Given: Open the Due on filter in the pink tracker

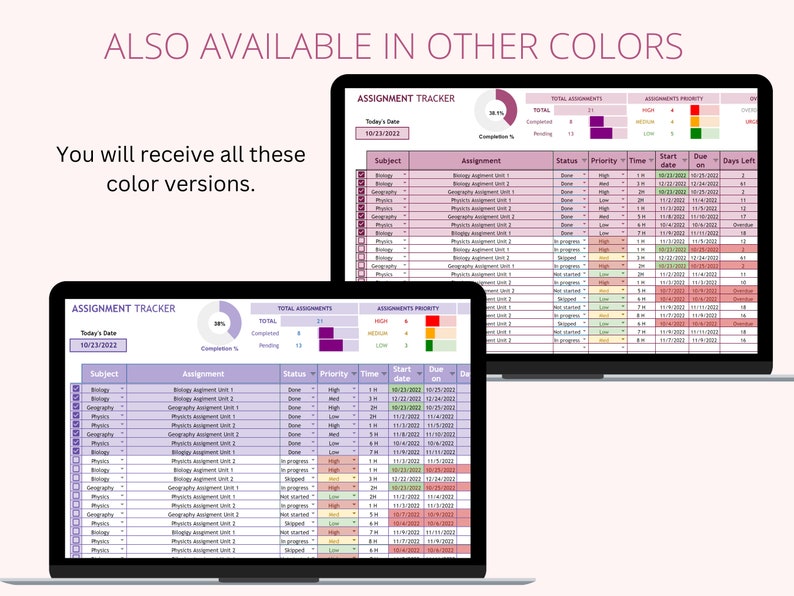Looking at the screenshot, I should point(716,161).
